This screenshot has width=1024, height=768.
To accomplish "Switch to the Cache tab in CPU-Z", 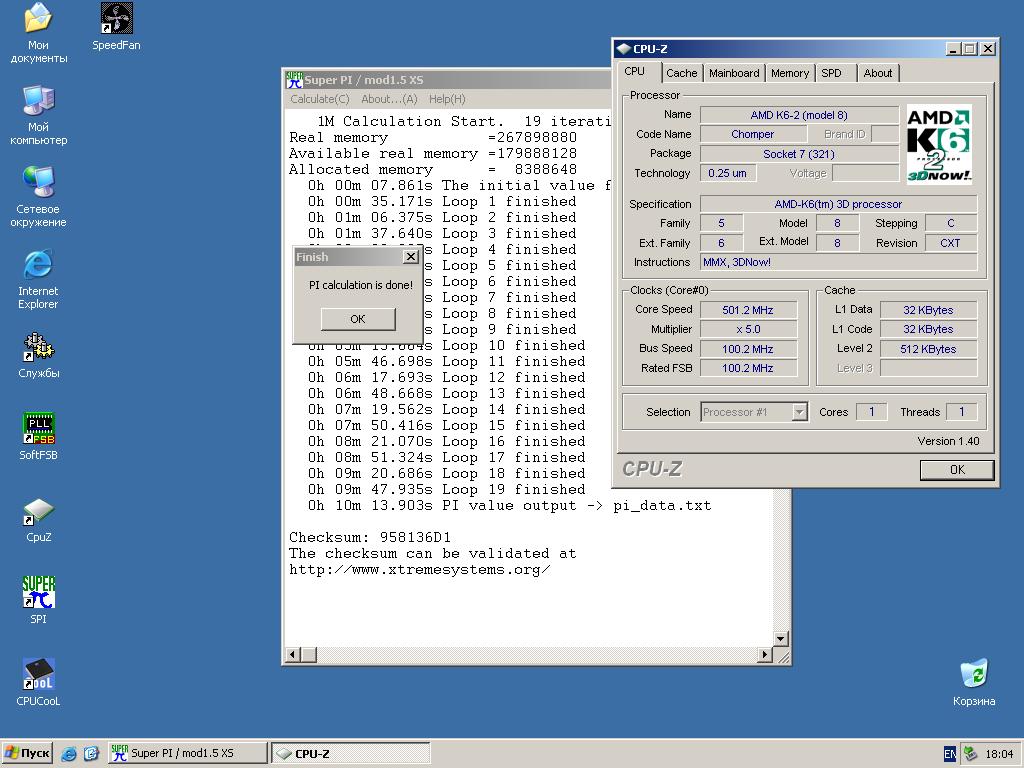I will [x=681, y=73].
